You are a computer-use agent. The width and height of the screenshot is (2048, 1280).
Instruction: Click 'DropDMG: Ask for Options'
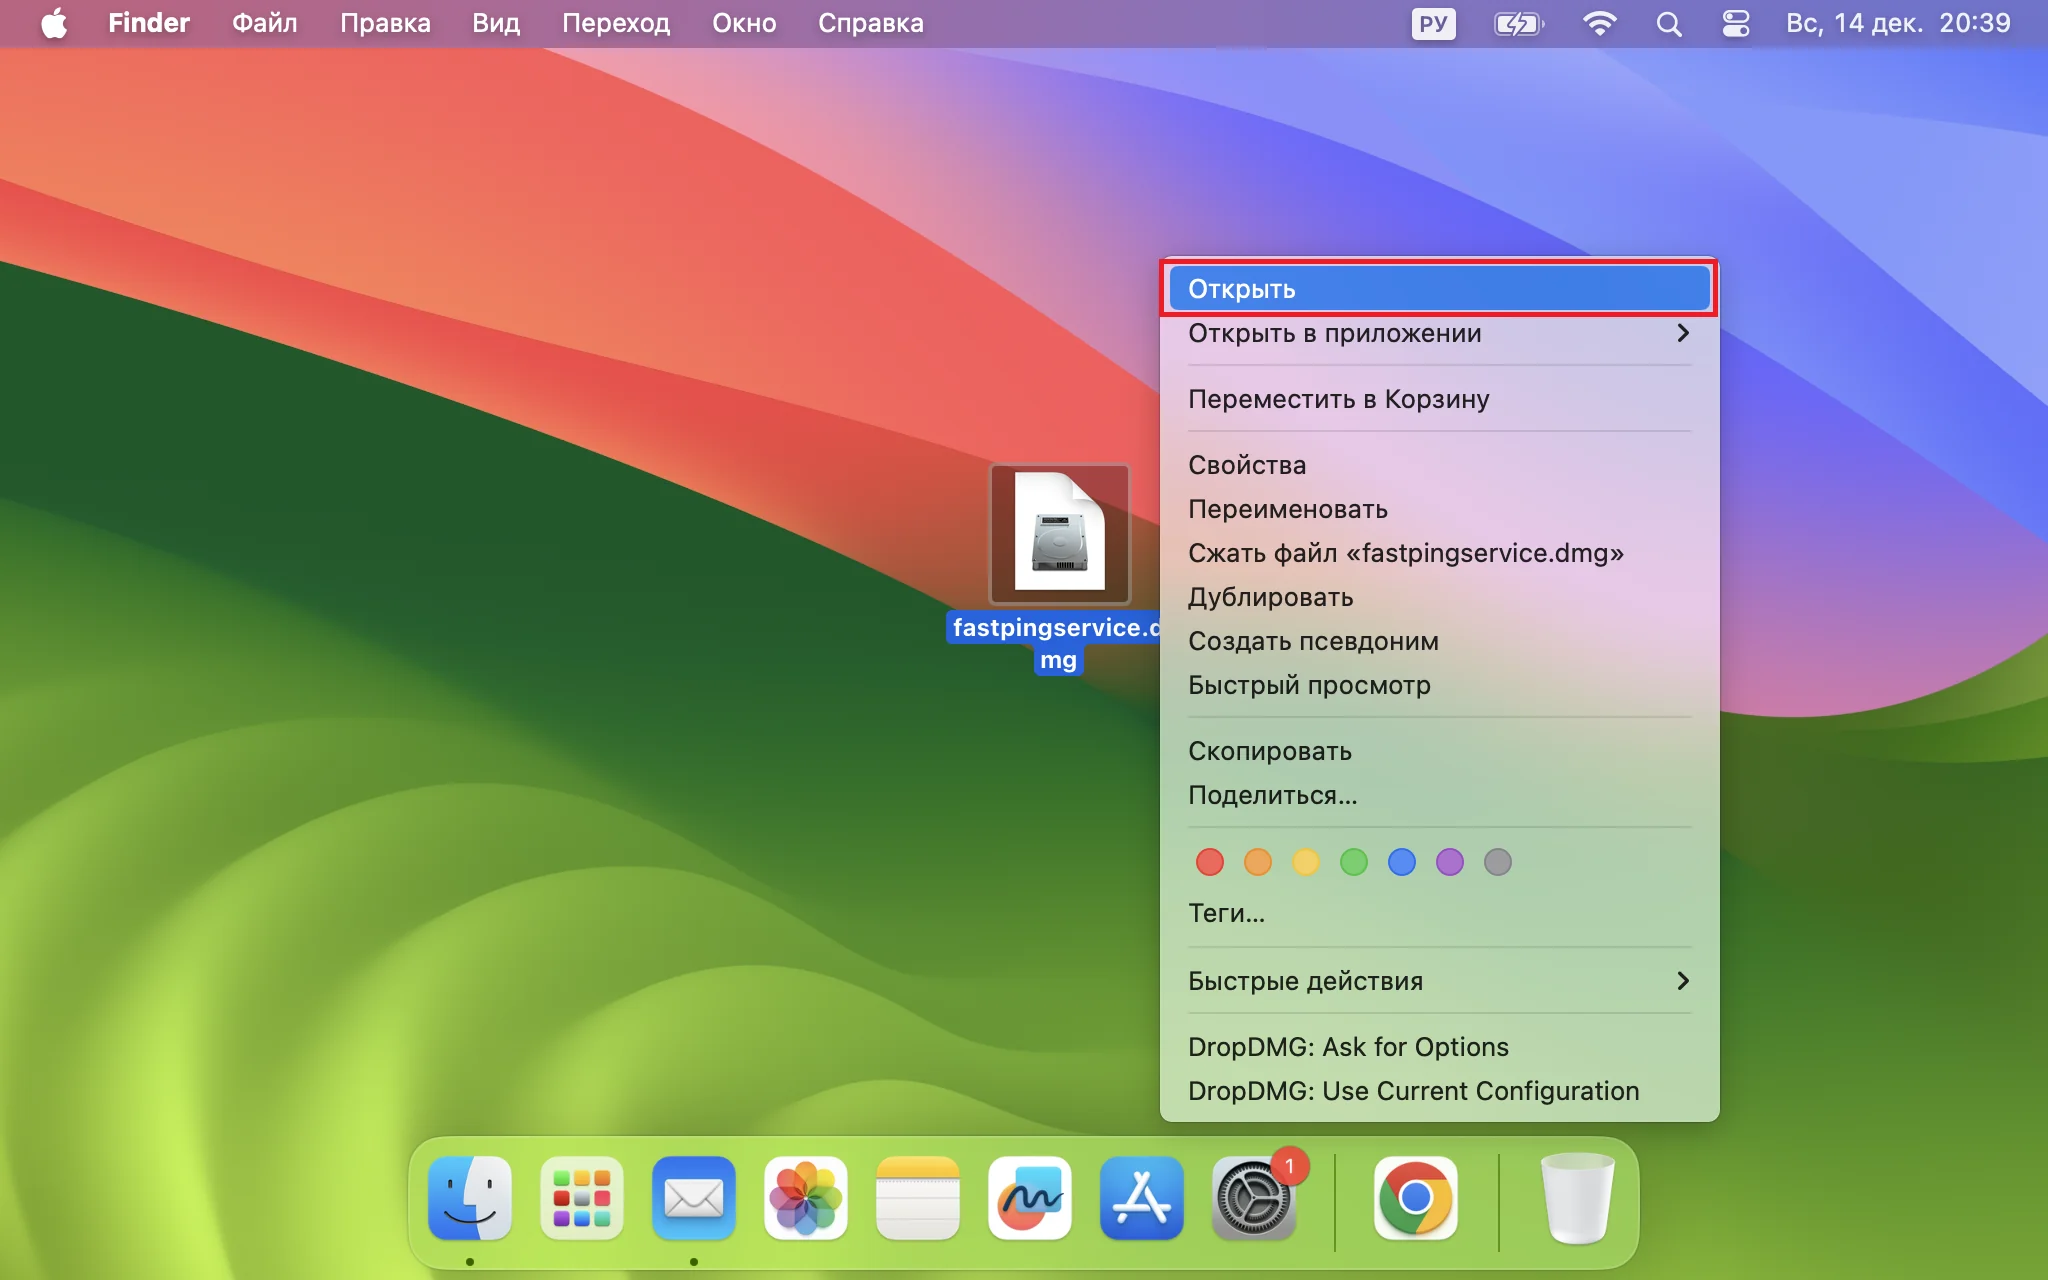[1348, 1047]
